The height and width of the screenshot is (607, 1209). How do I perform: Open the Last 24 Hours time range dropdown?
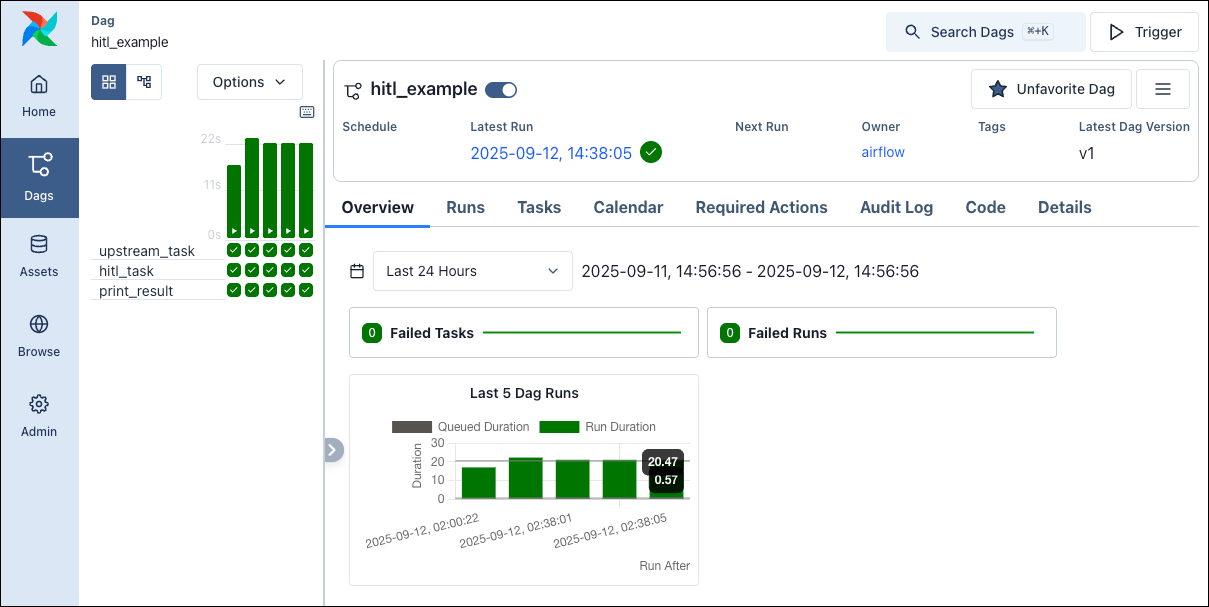[472, 270]
